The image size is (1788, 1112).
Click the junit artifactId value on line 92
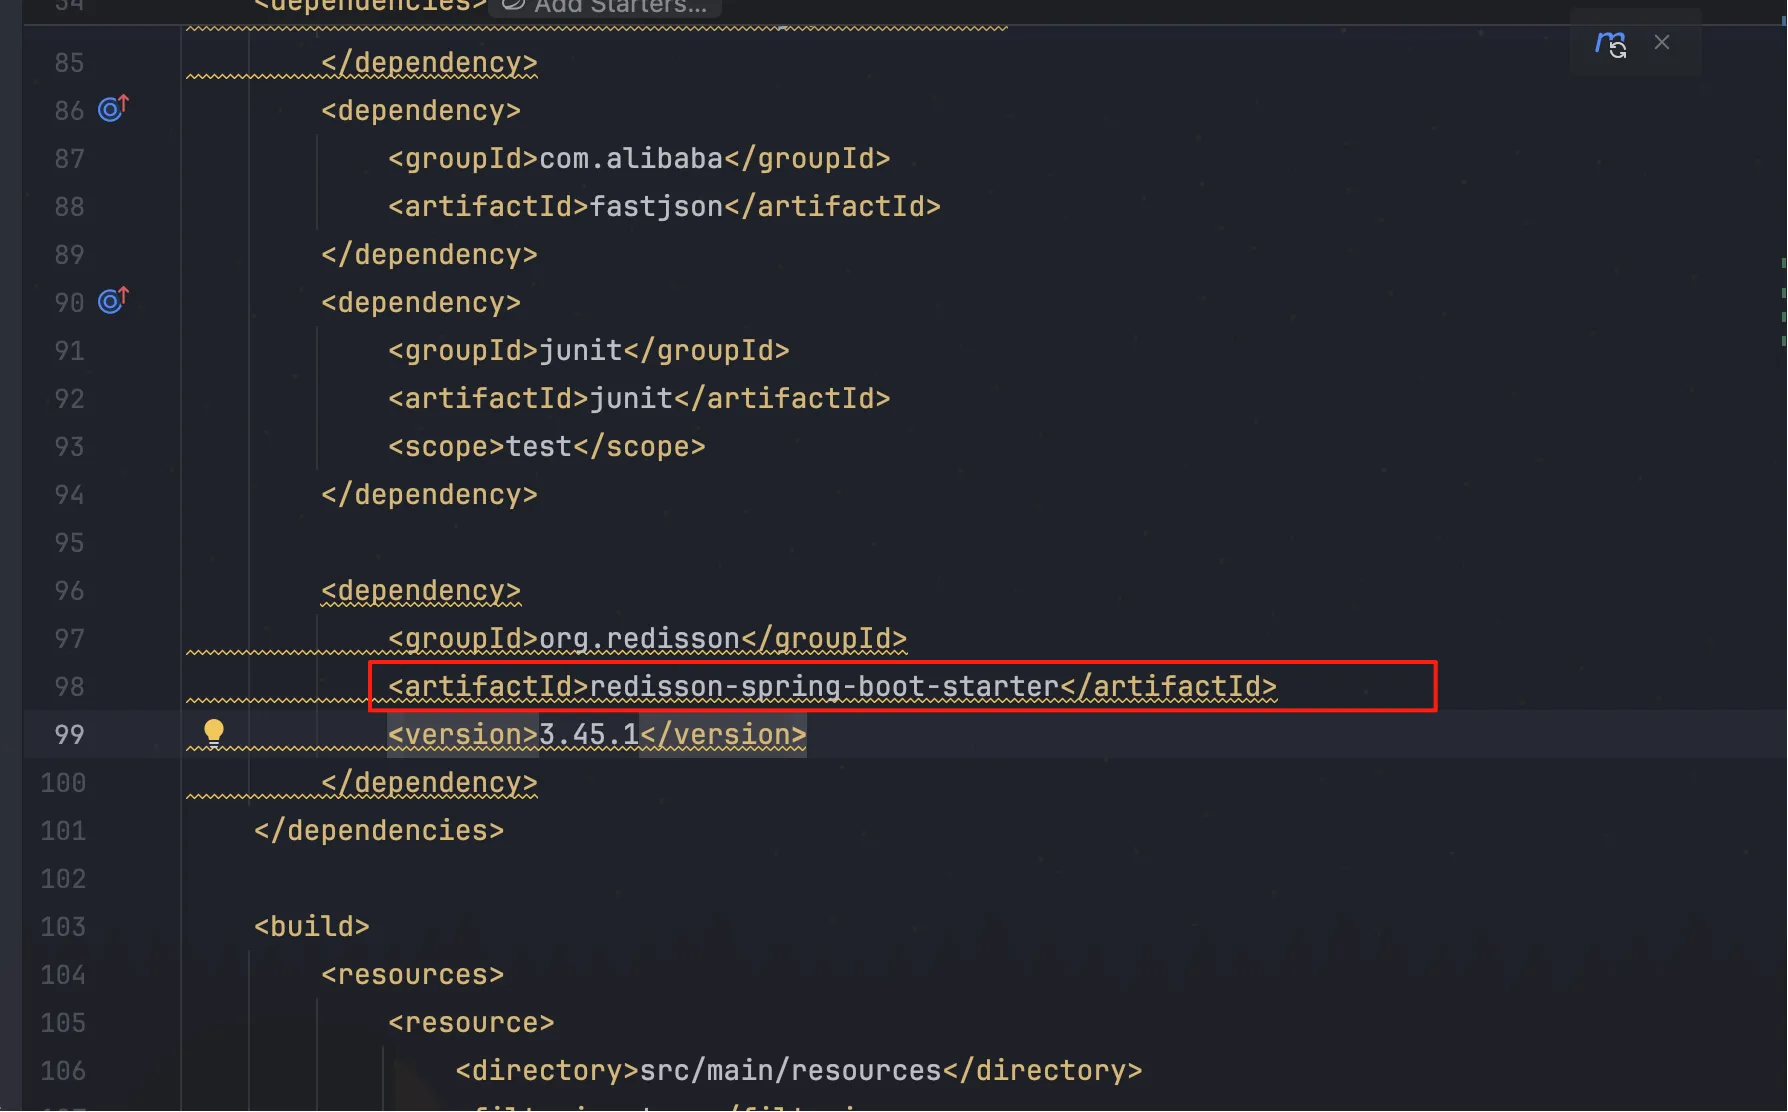click(630, 399)
